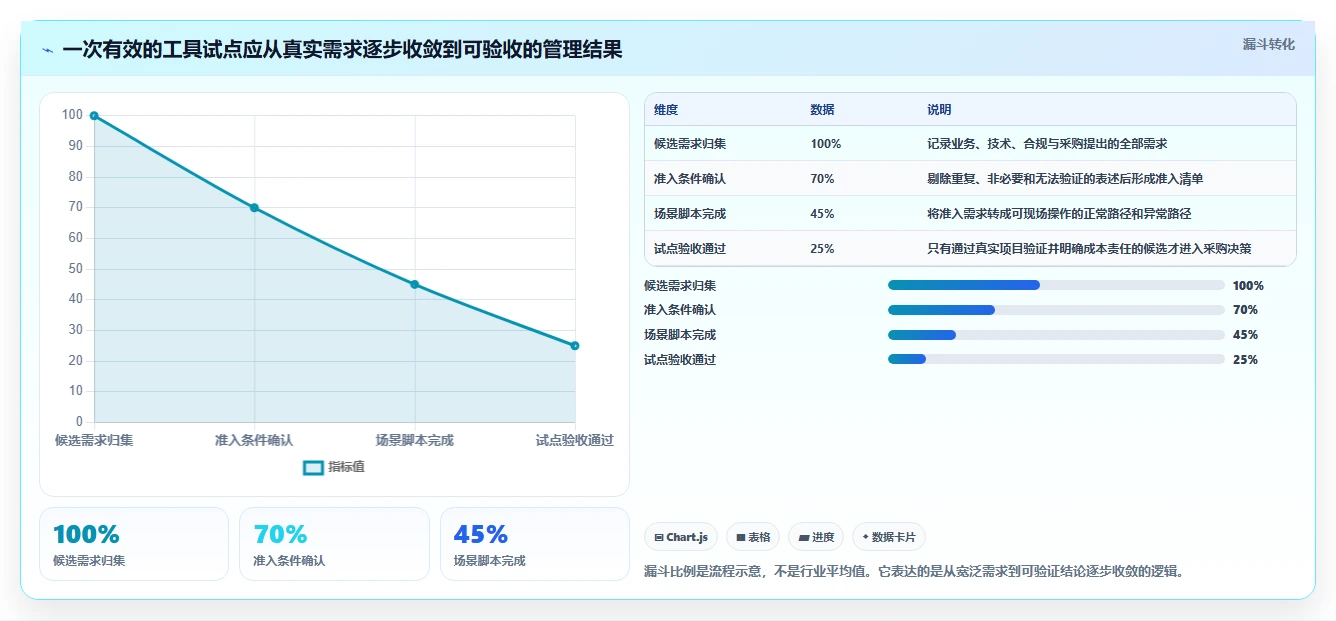Click the description starting 只有通过真实项目验证
Image resolution: width=1336 pixels, height=621 pixels.
click(x=1089, y=249)
